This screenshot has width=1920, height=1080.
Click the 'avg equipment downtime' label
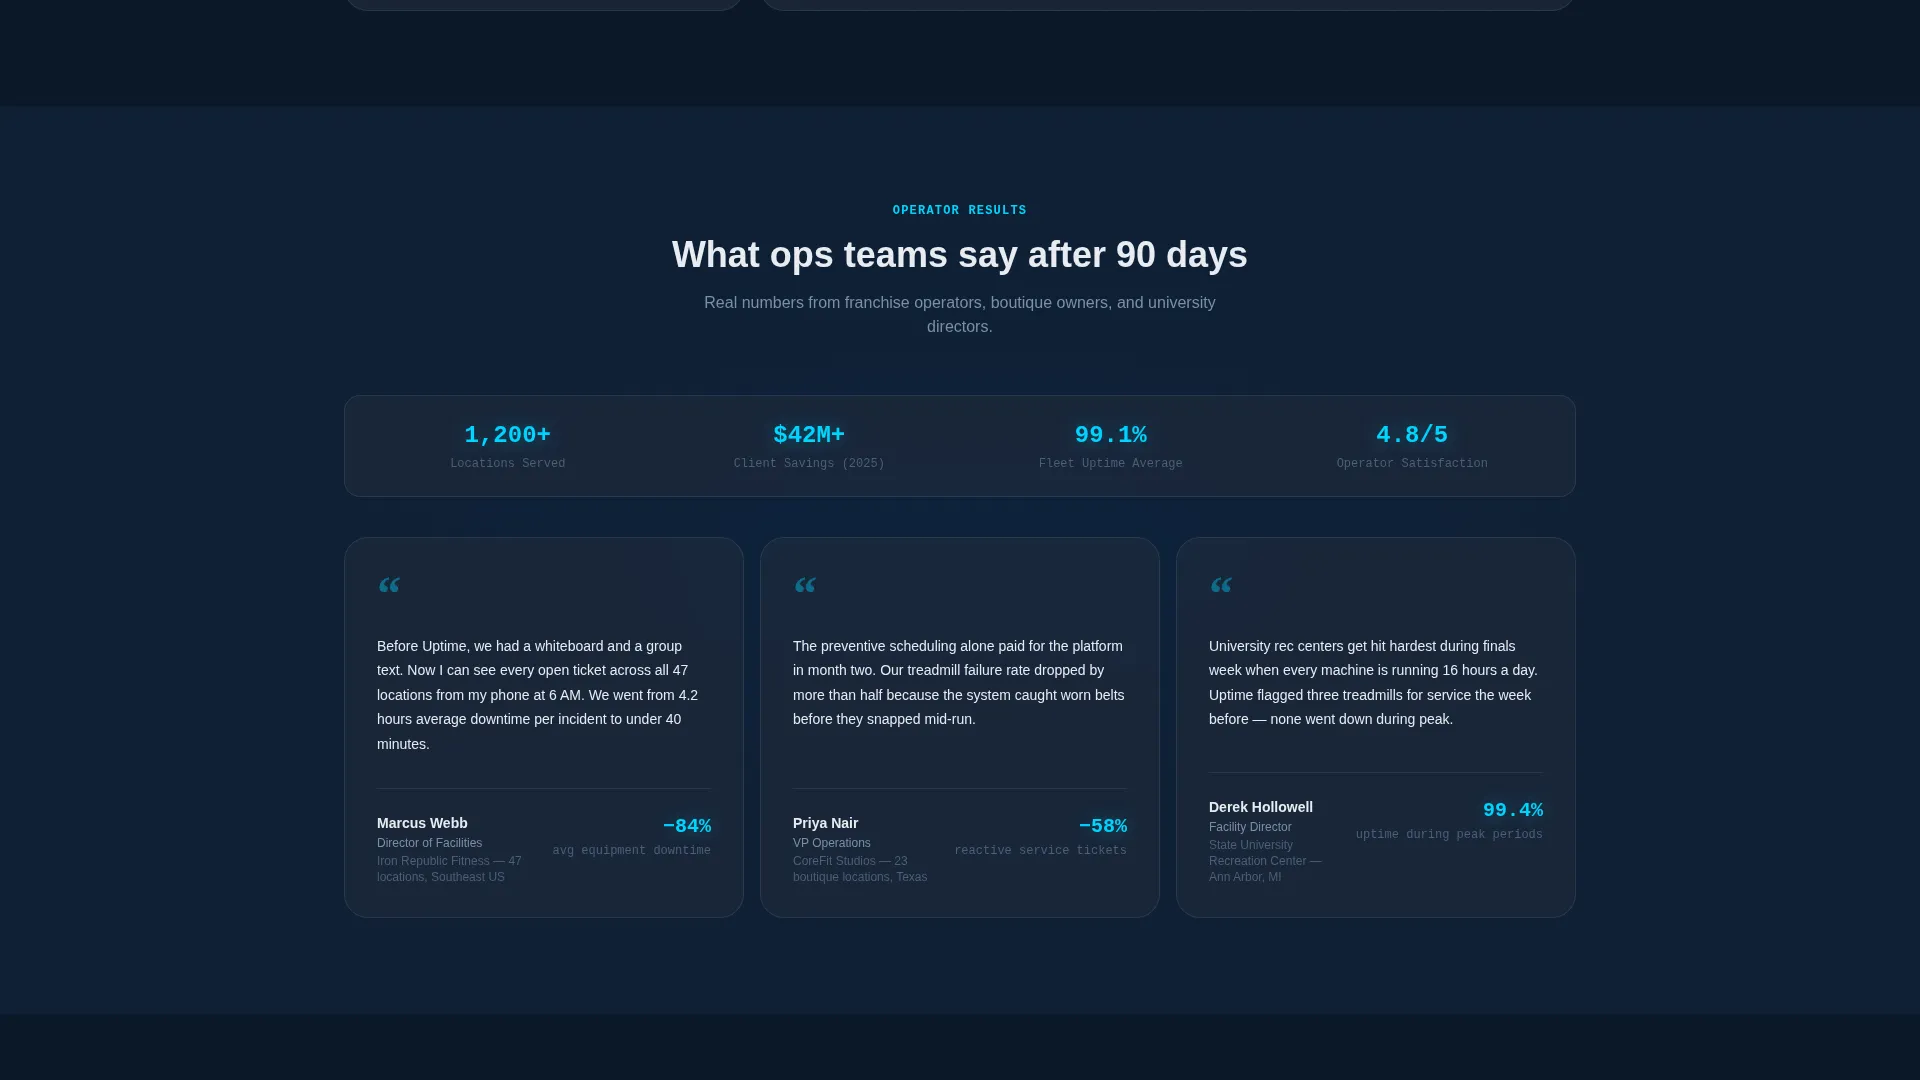(632, 851)
